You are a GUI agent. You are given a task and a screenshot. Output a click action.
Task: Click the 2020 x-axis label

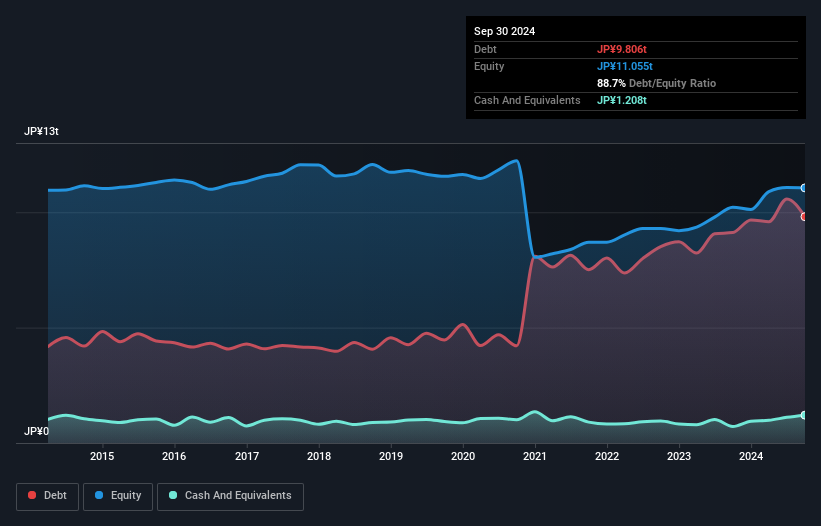click(463, 456)
